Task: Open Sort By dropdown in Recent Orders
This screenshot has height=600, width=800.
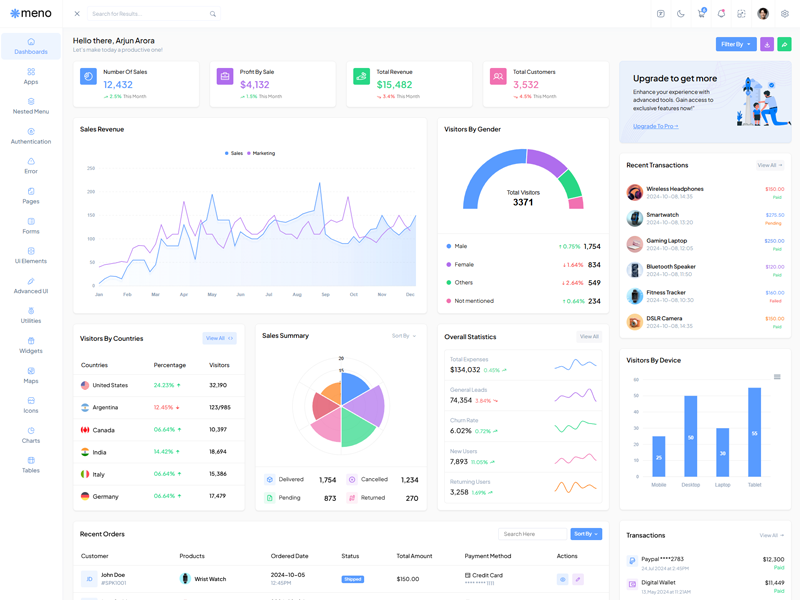Action: click(586, 534)
